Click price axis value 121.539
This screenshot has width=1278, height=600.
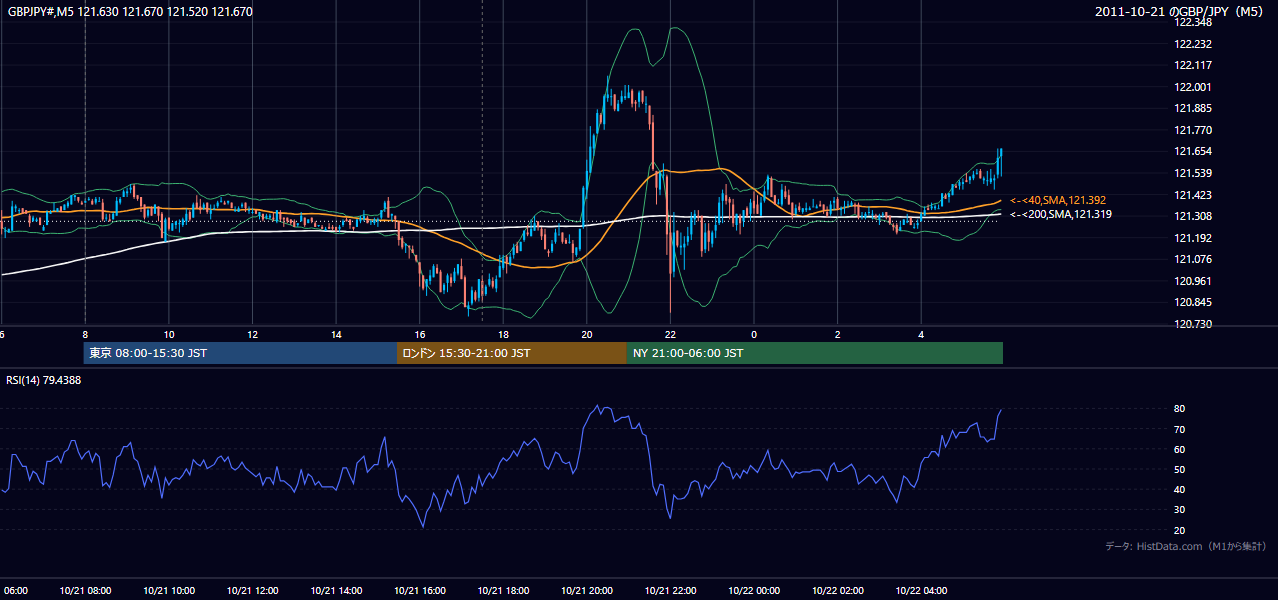[x=1193, y=173]
